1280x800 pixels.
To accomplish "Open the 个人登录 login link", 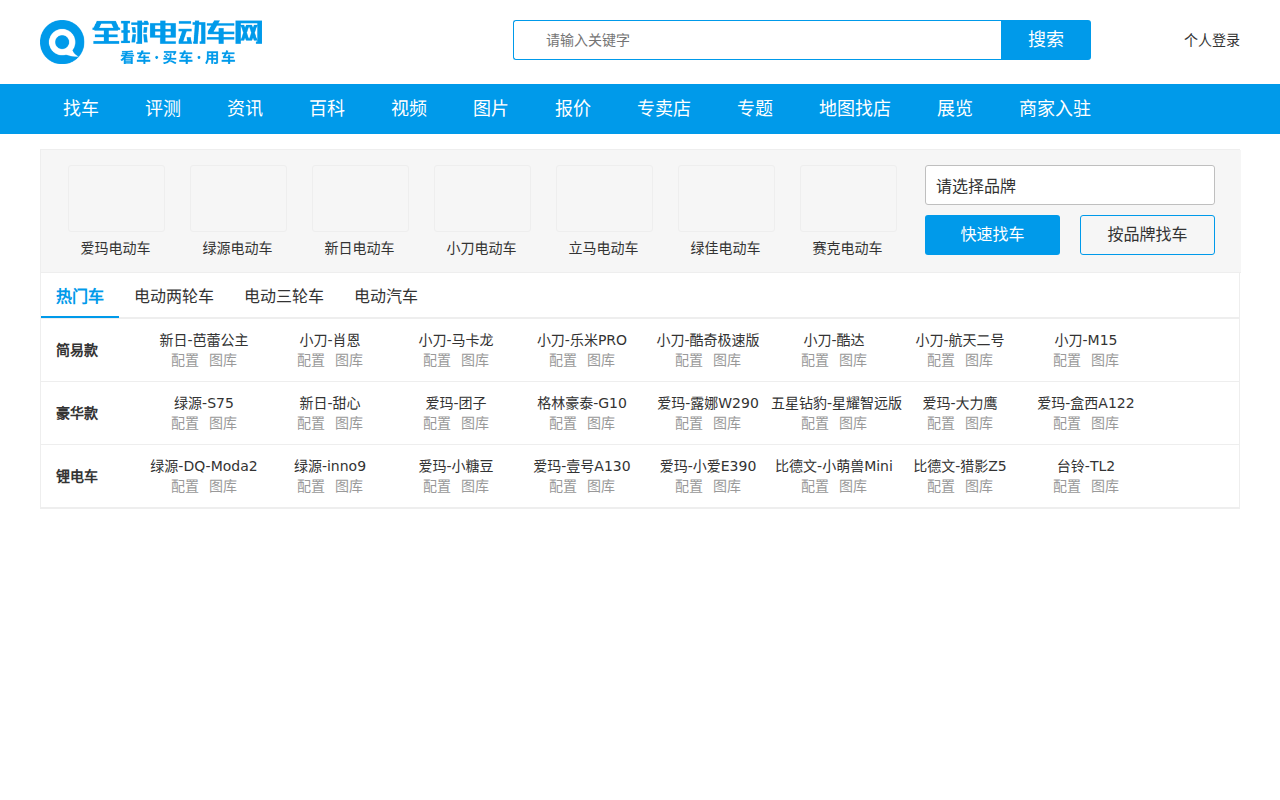I will [1212, 40].
